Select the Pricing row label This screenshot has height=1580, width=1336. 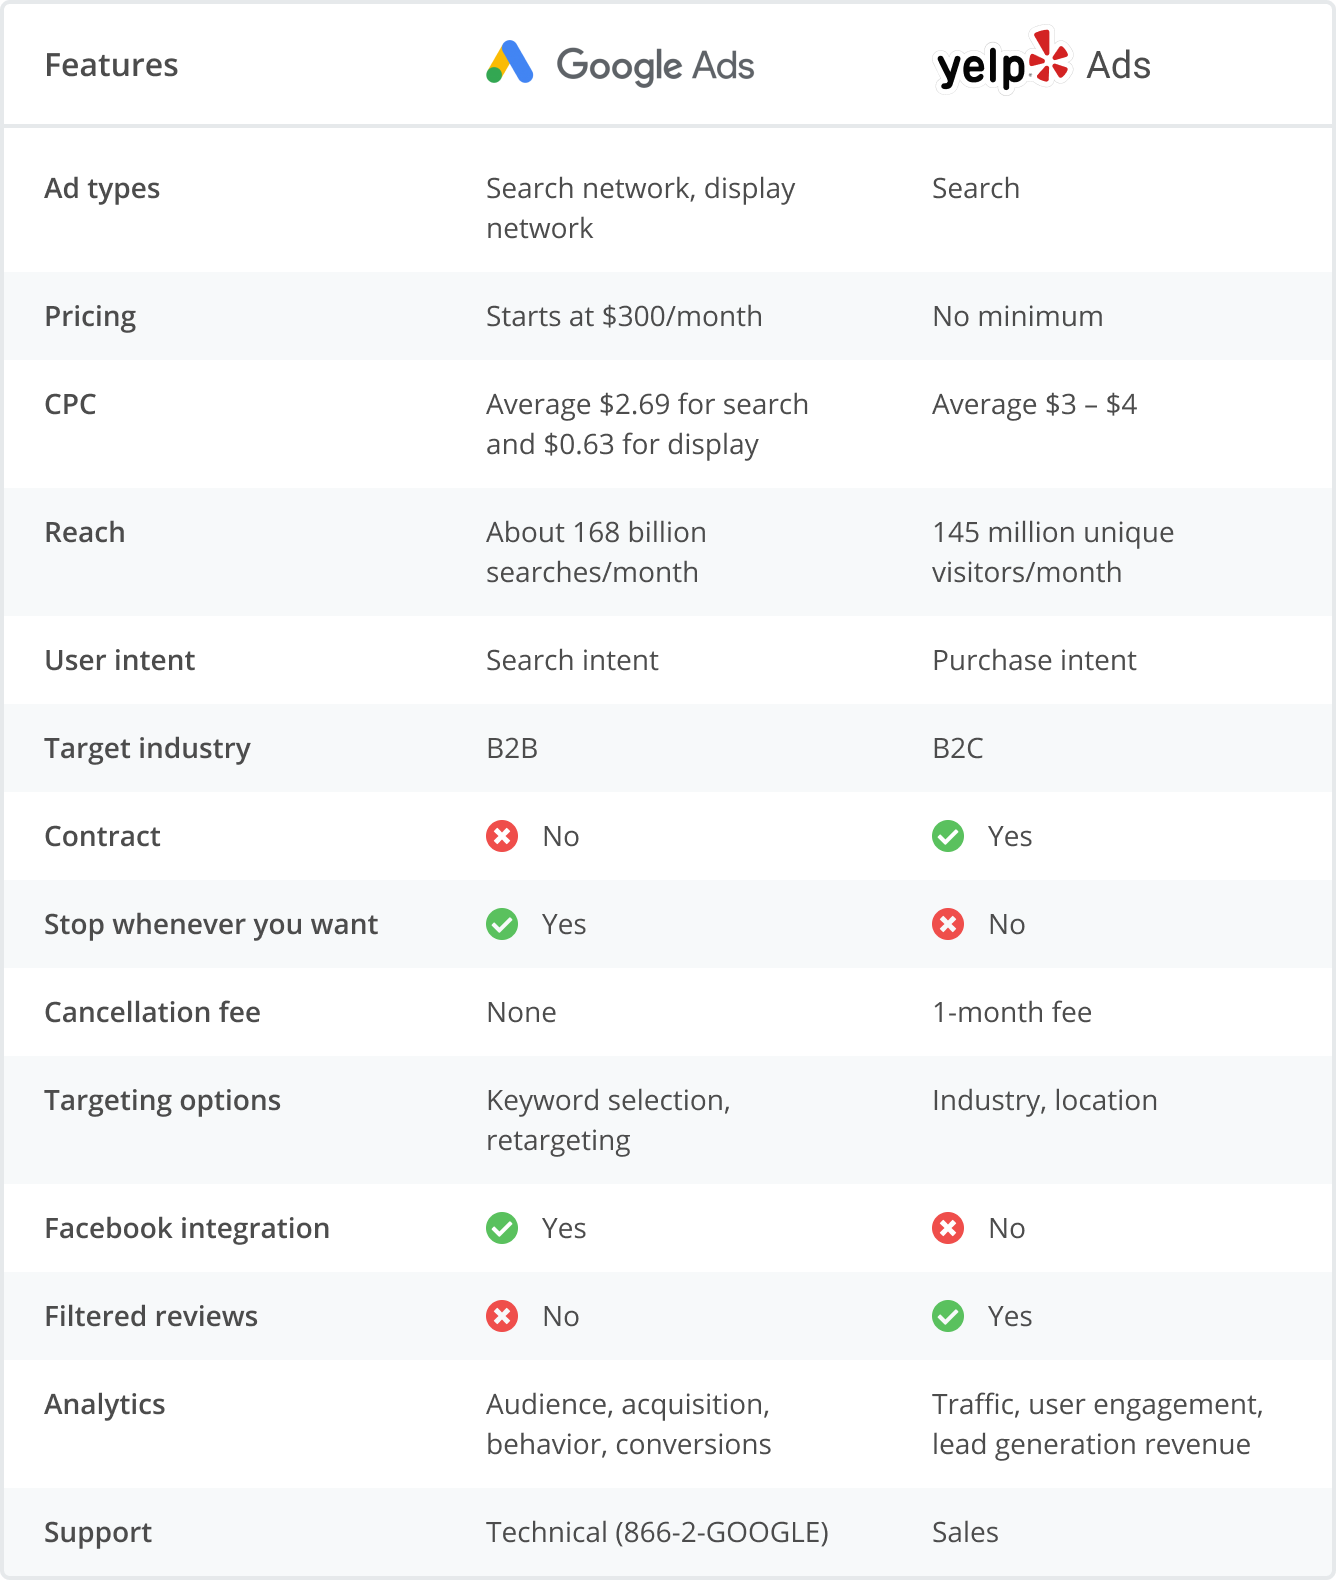[x=90, y=316]
